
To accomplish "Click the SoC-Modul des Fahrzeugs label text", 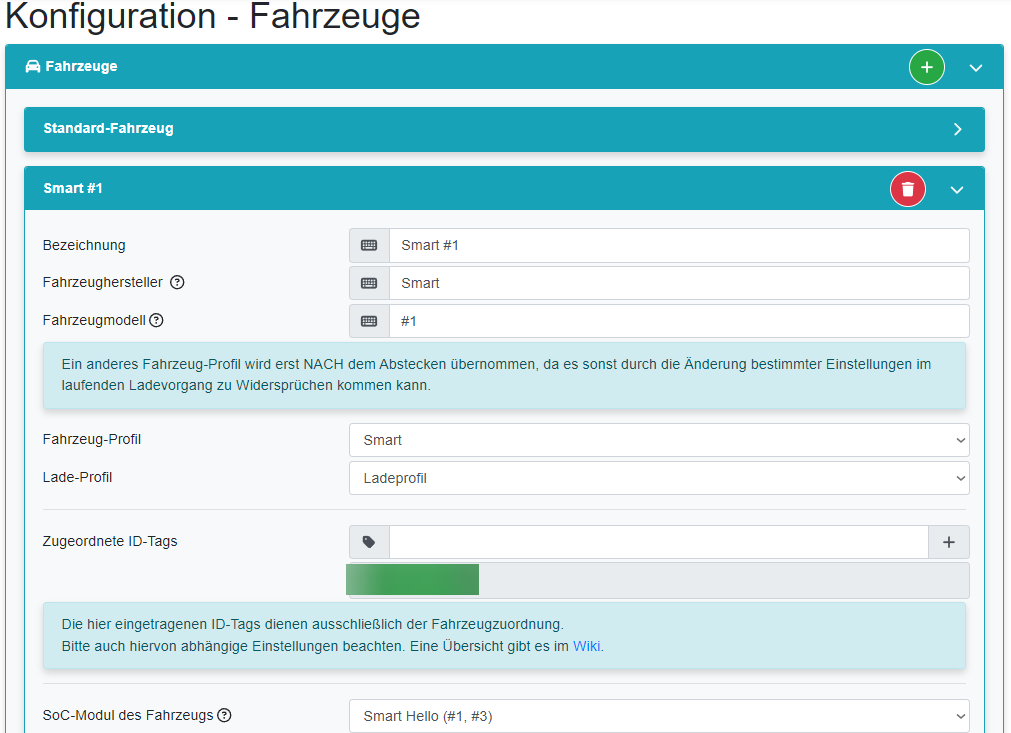I will [128, 715].
